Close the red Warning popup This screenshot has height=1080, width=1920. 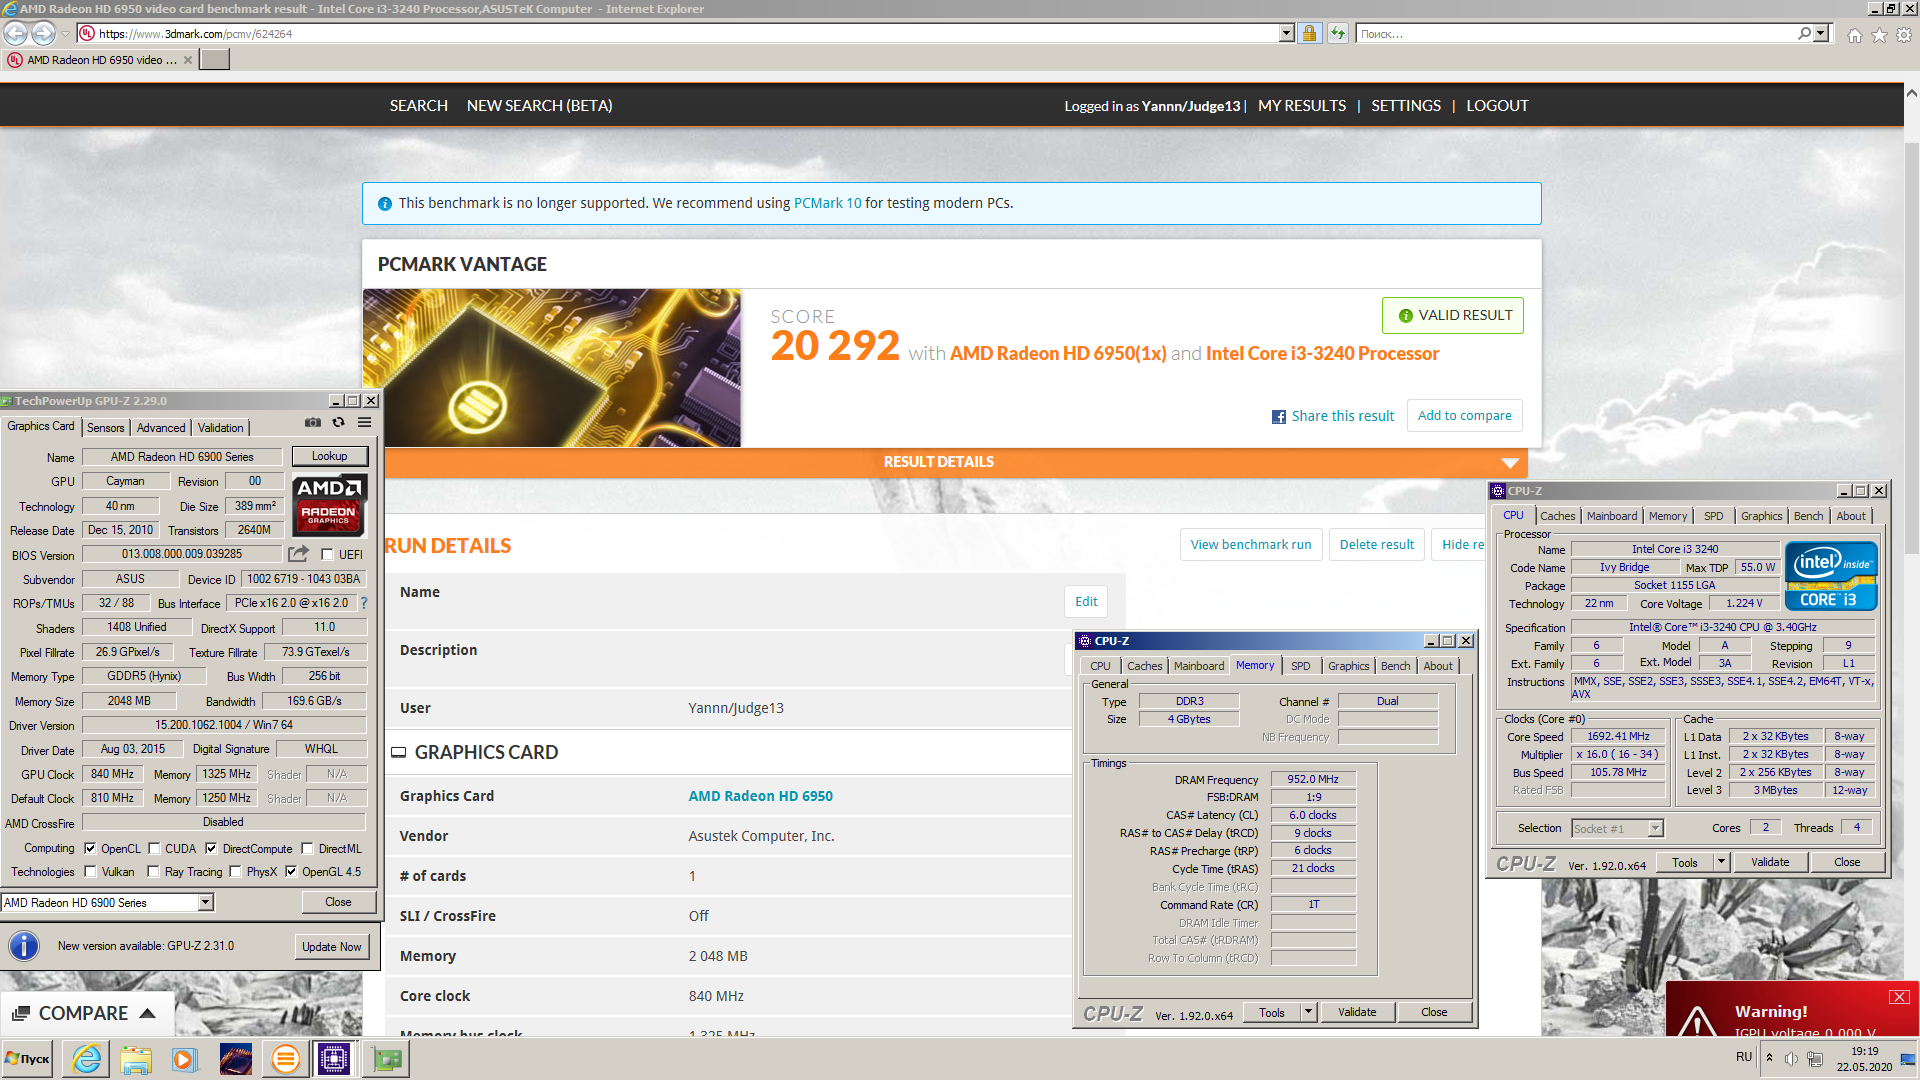1899,997
